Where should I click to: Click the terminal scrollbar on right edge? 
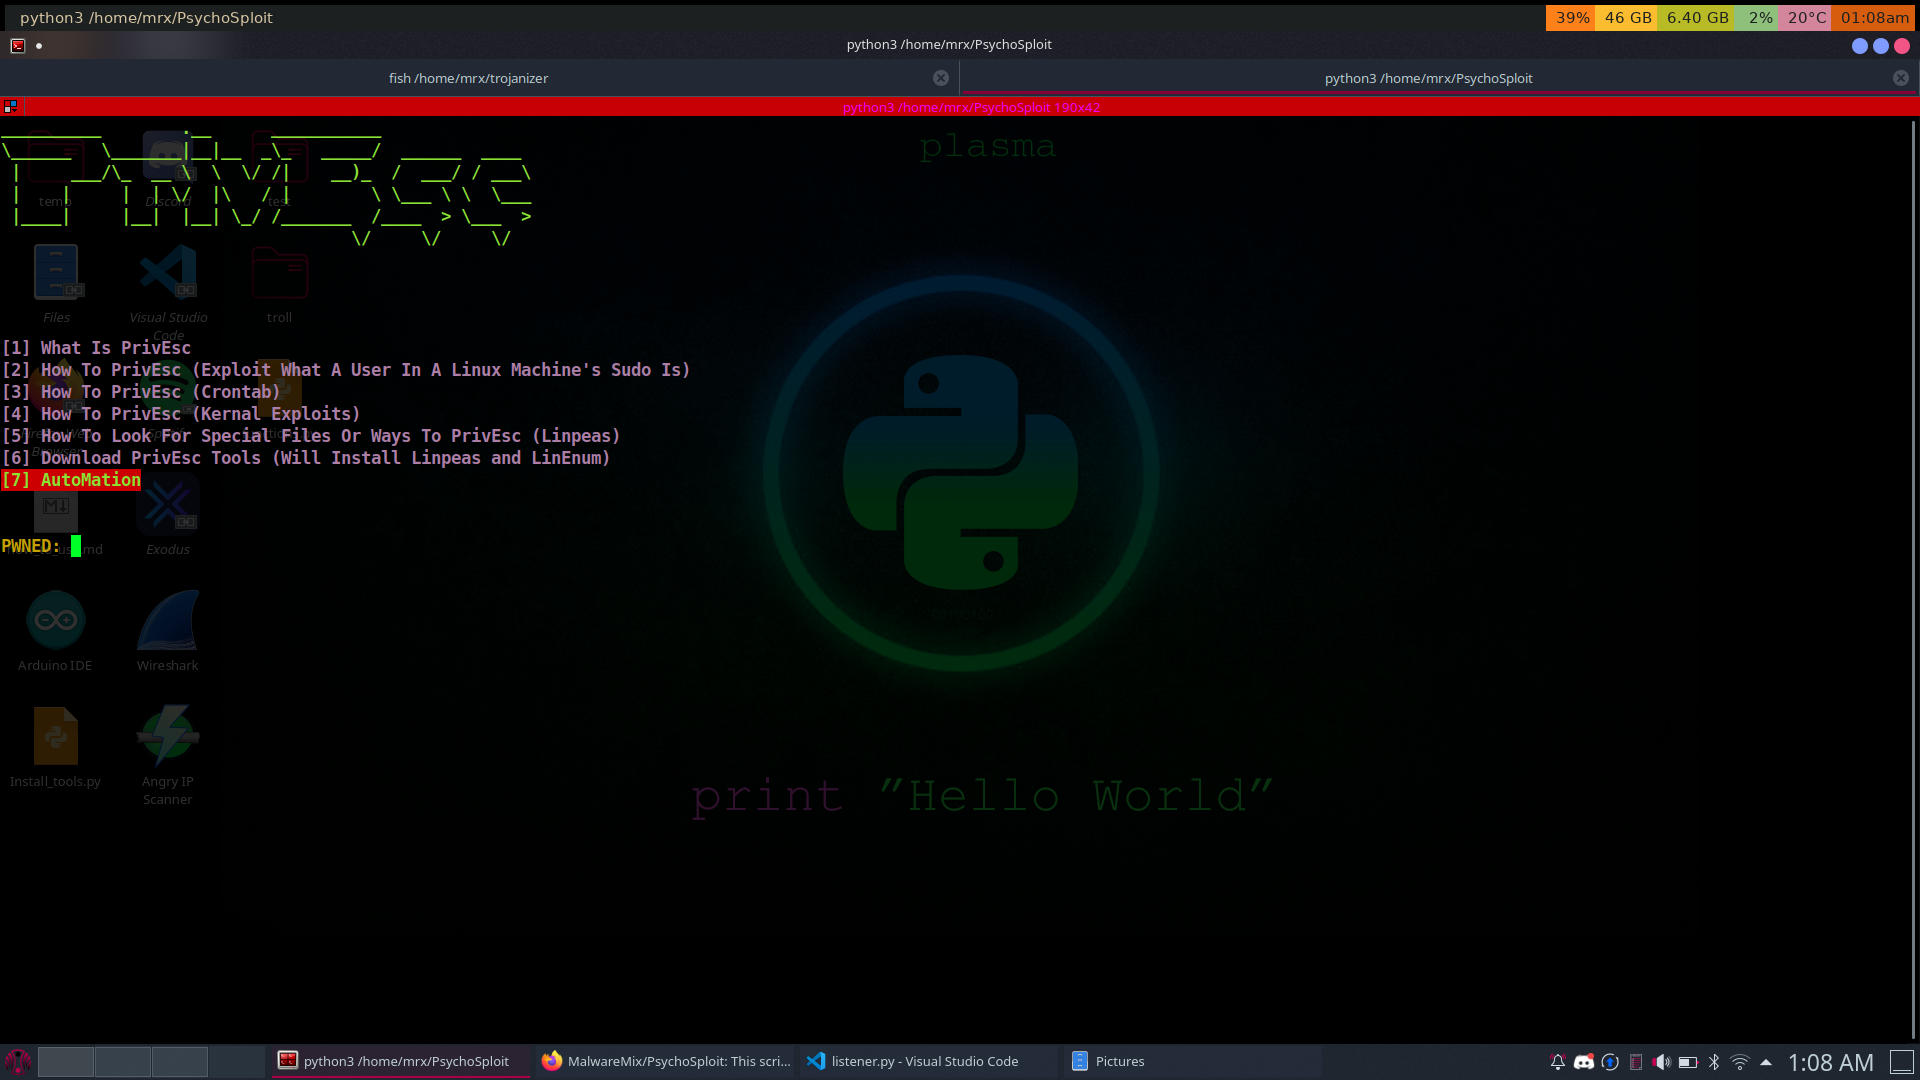[1913, 580]
